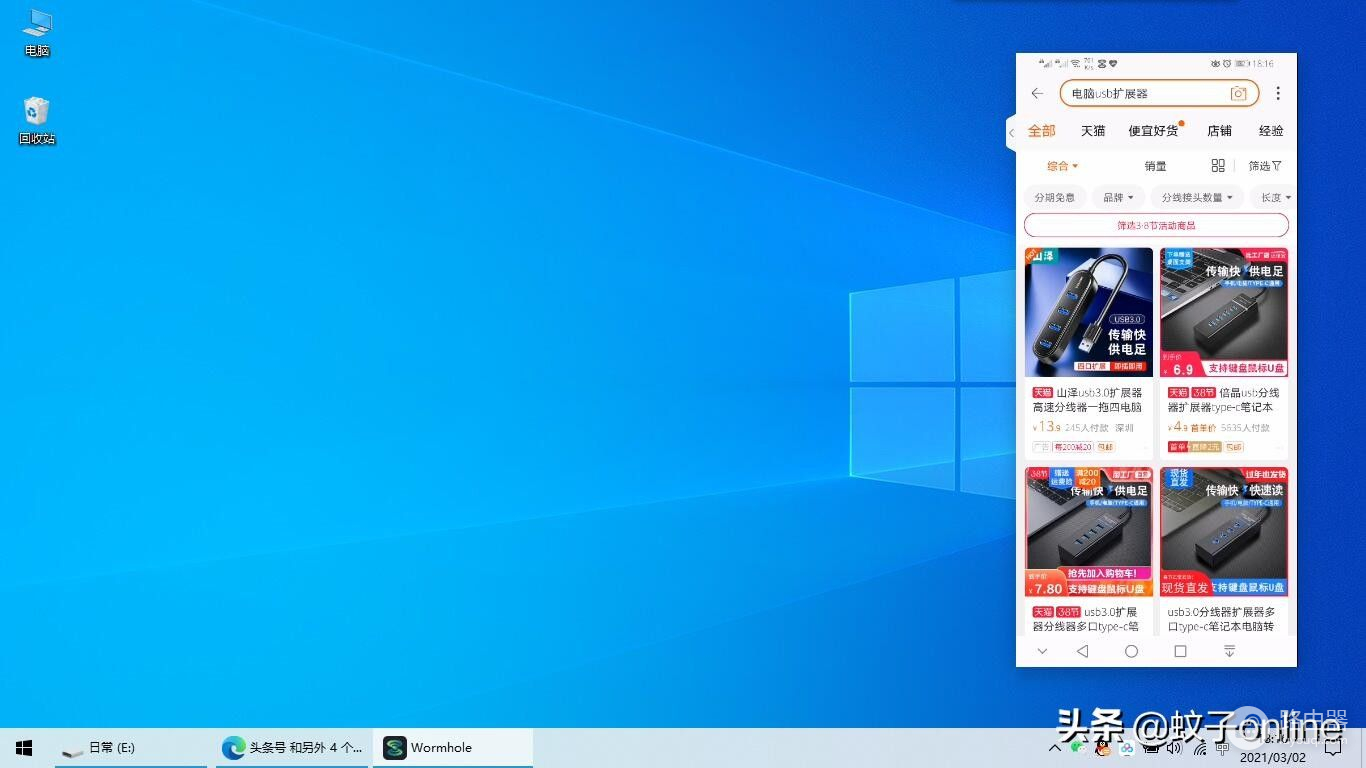Screen dimensions: 1366x768
Task: Open 山泽 USB3.0 hub product image
Action: point(1089,312)
